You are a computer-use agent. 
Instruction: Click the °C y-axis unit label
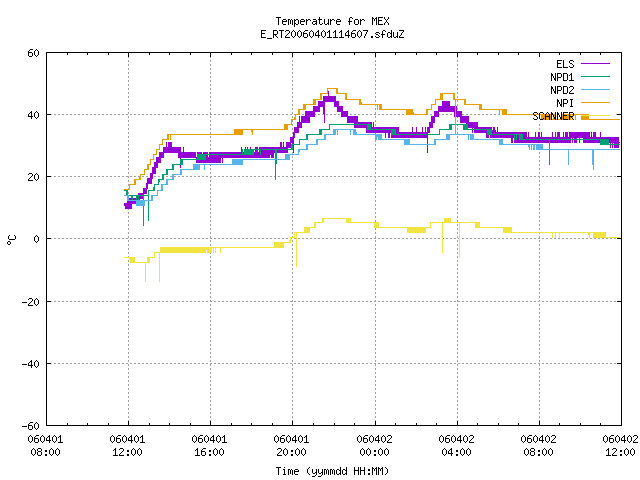pyautogui.click(x=11, y=240)
